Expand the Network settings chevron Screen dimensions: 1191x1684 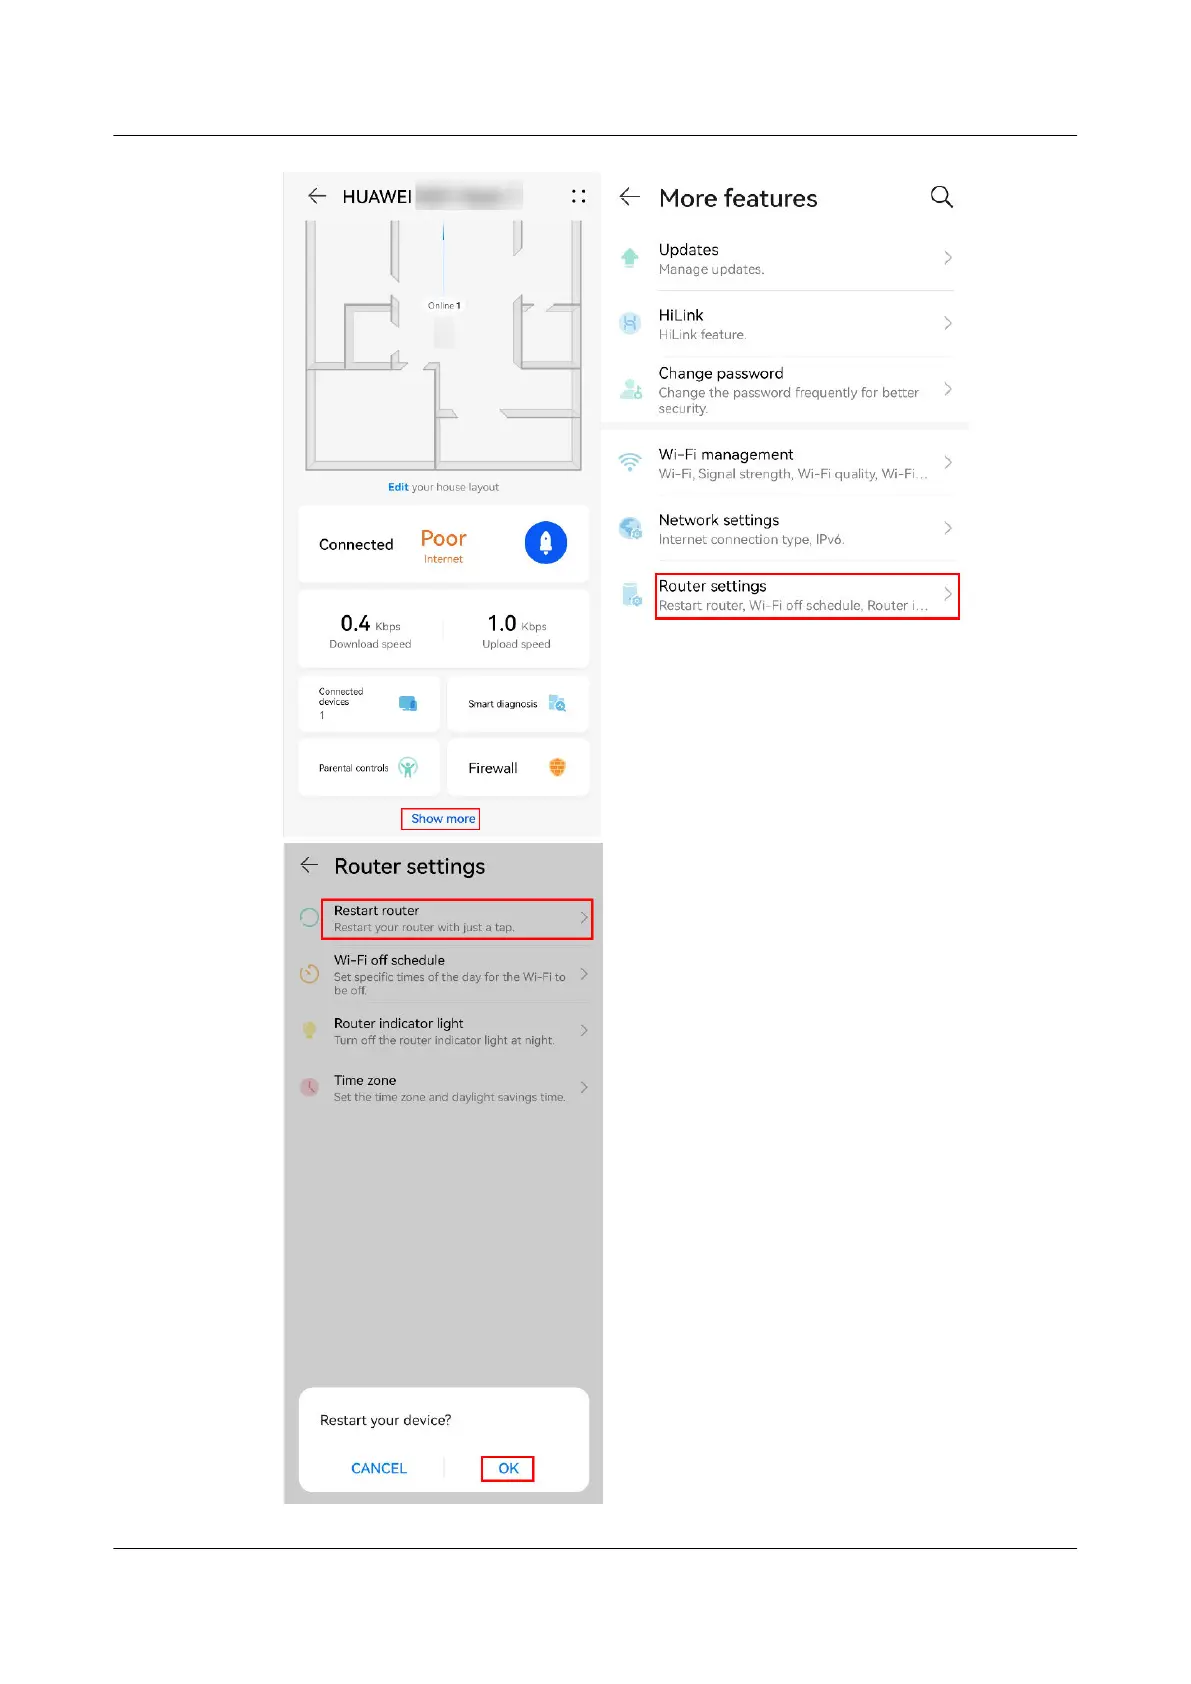[947, 528]
